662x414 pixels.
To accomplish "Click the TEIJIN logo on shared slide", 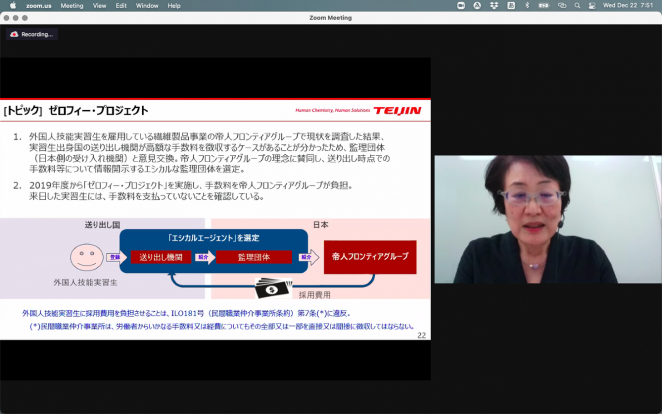I will click(x=400, y=109).
